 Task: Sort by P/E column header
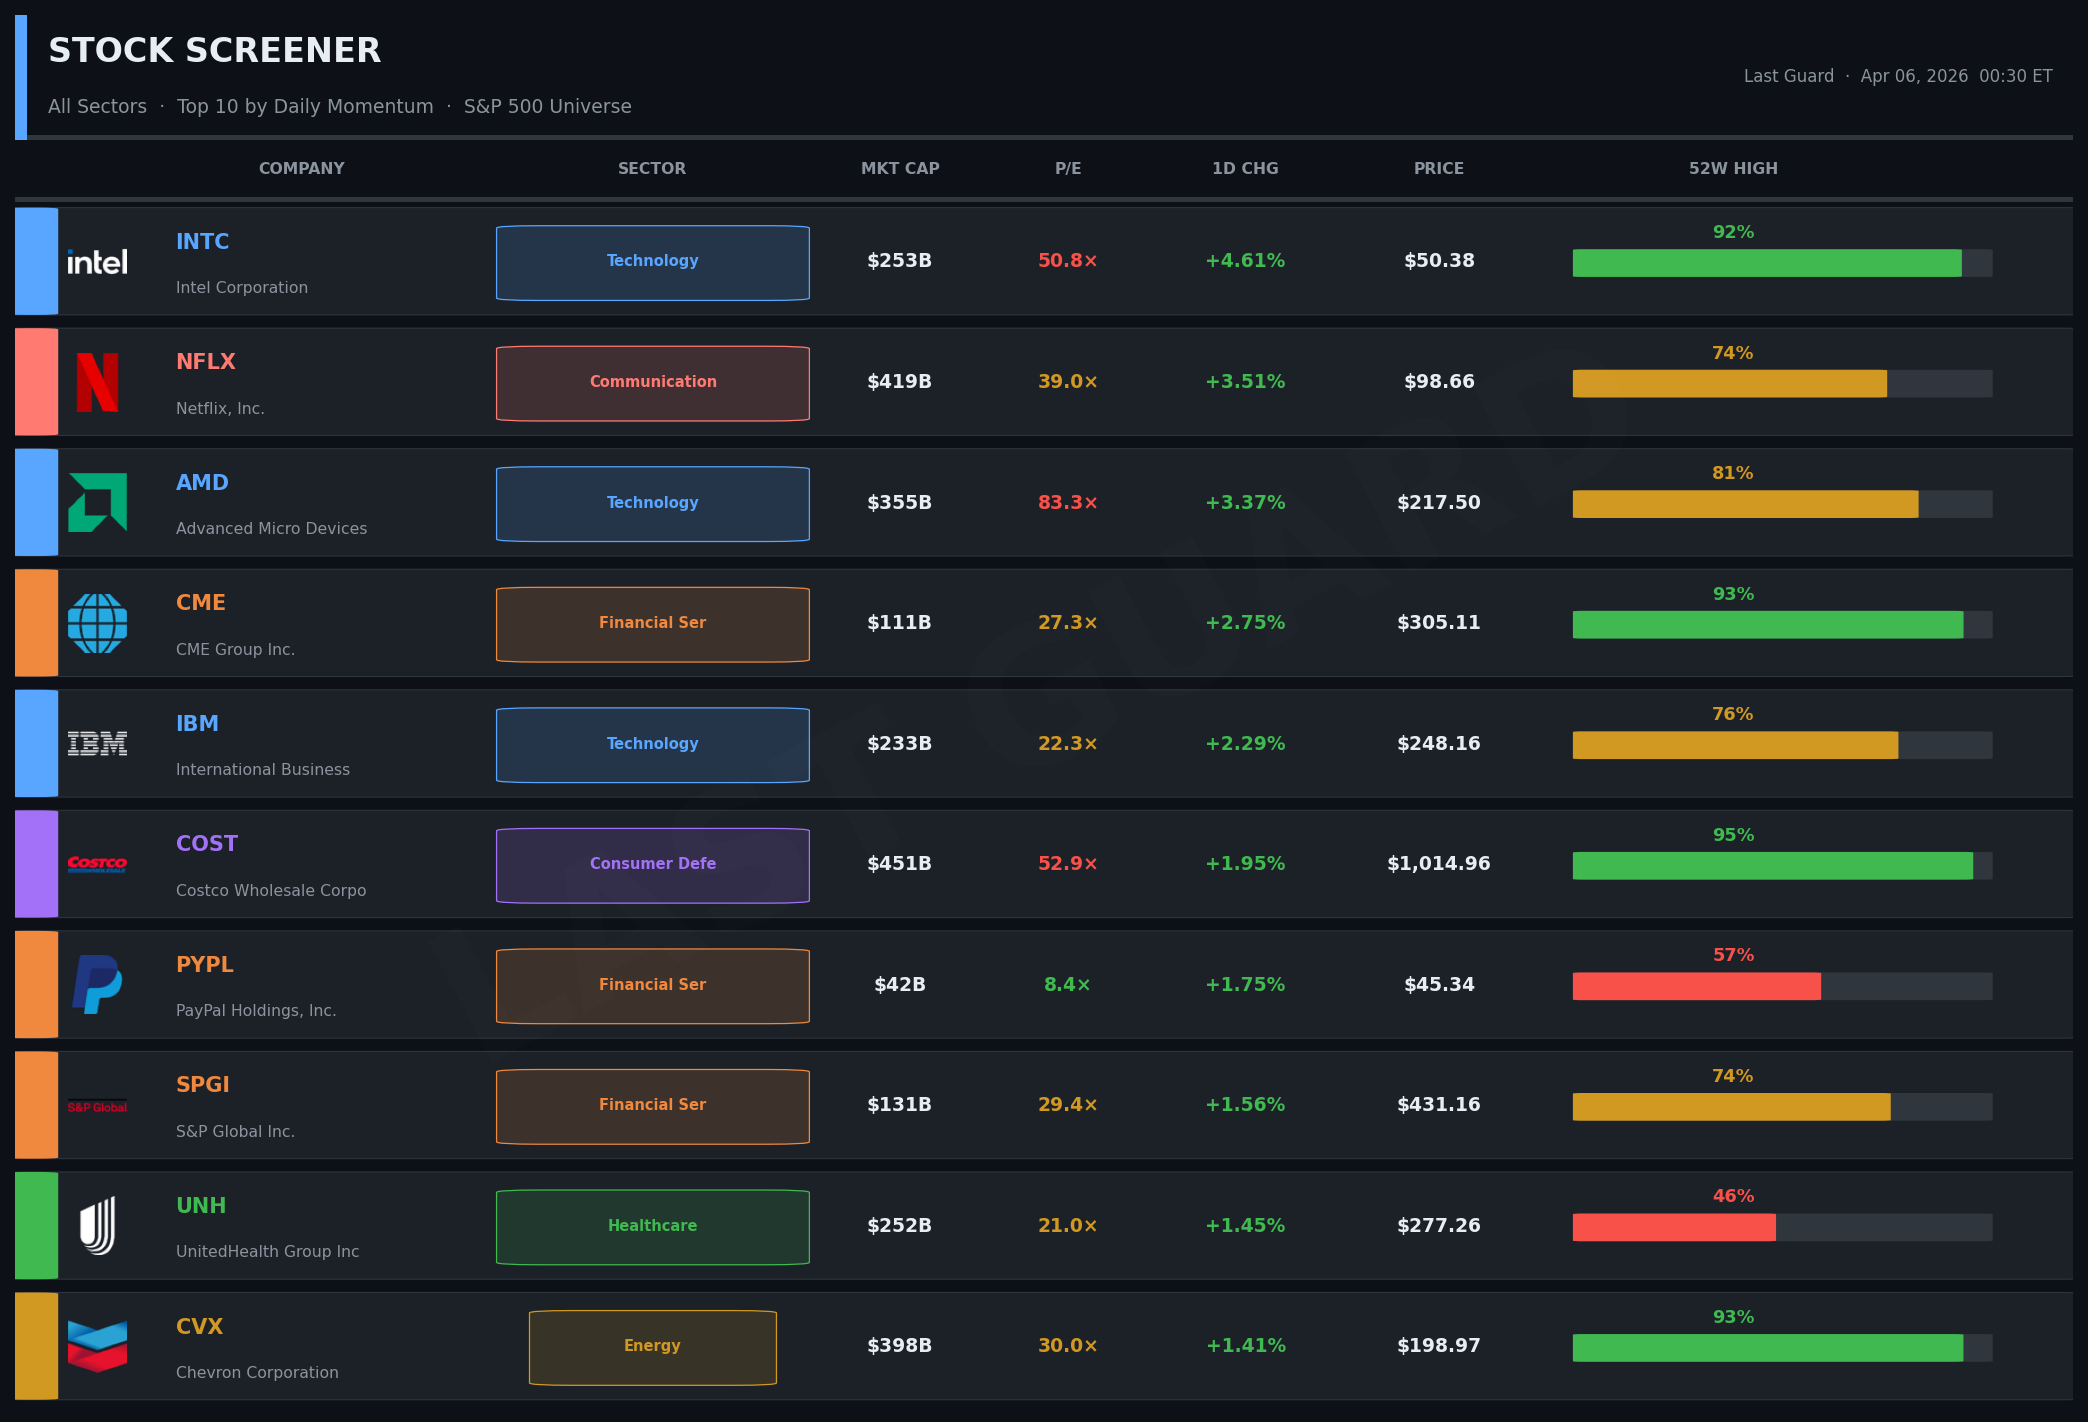pos(1068,169)
